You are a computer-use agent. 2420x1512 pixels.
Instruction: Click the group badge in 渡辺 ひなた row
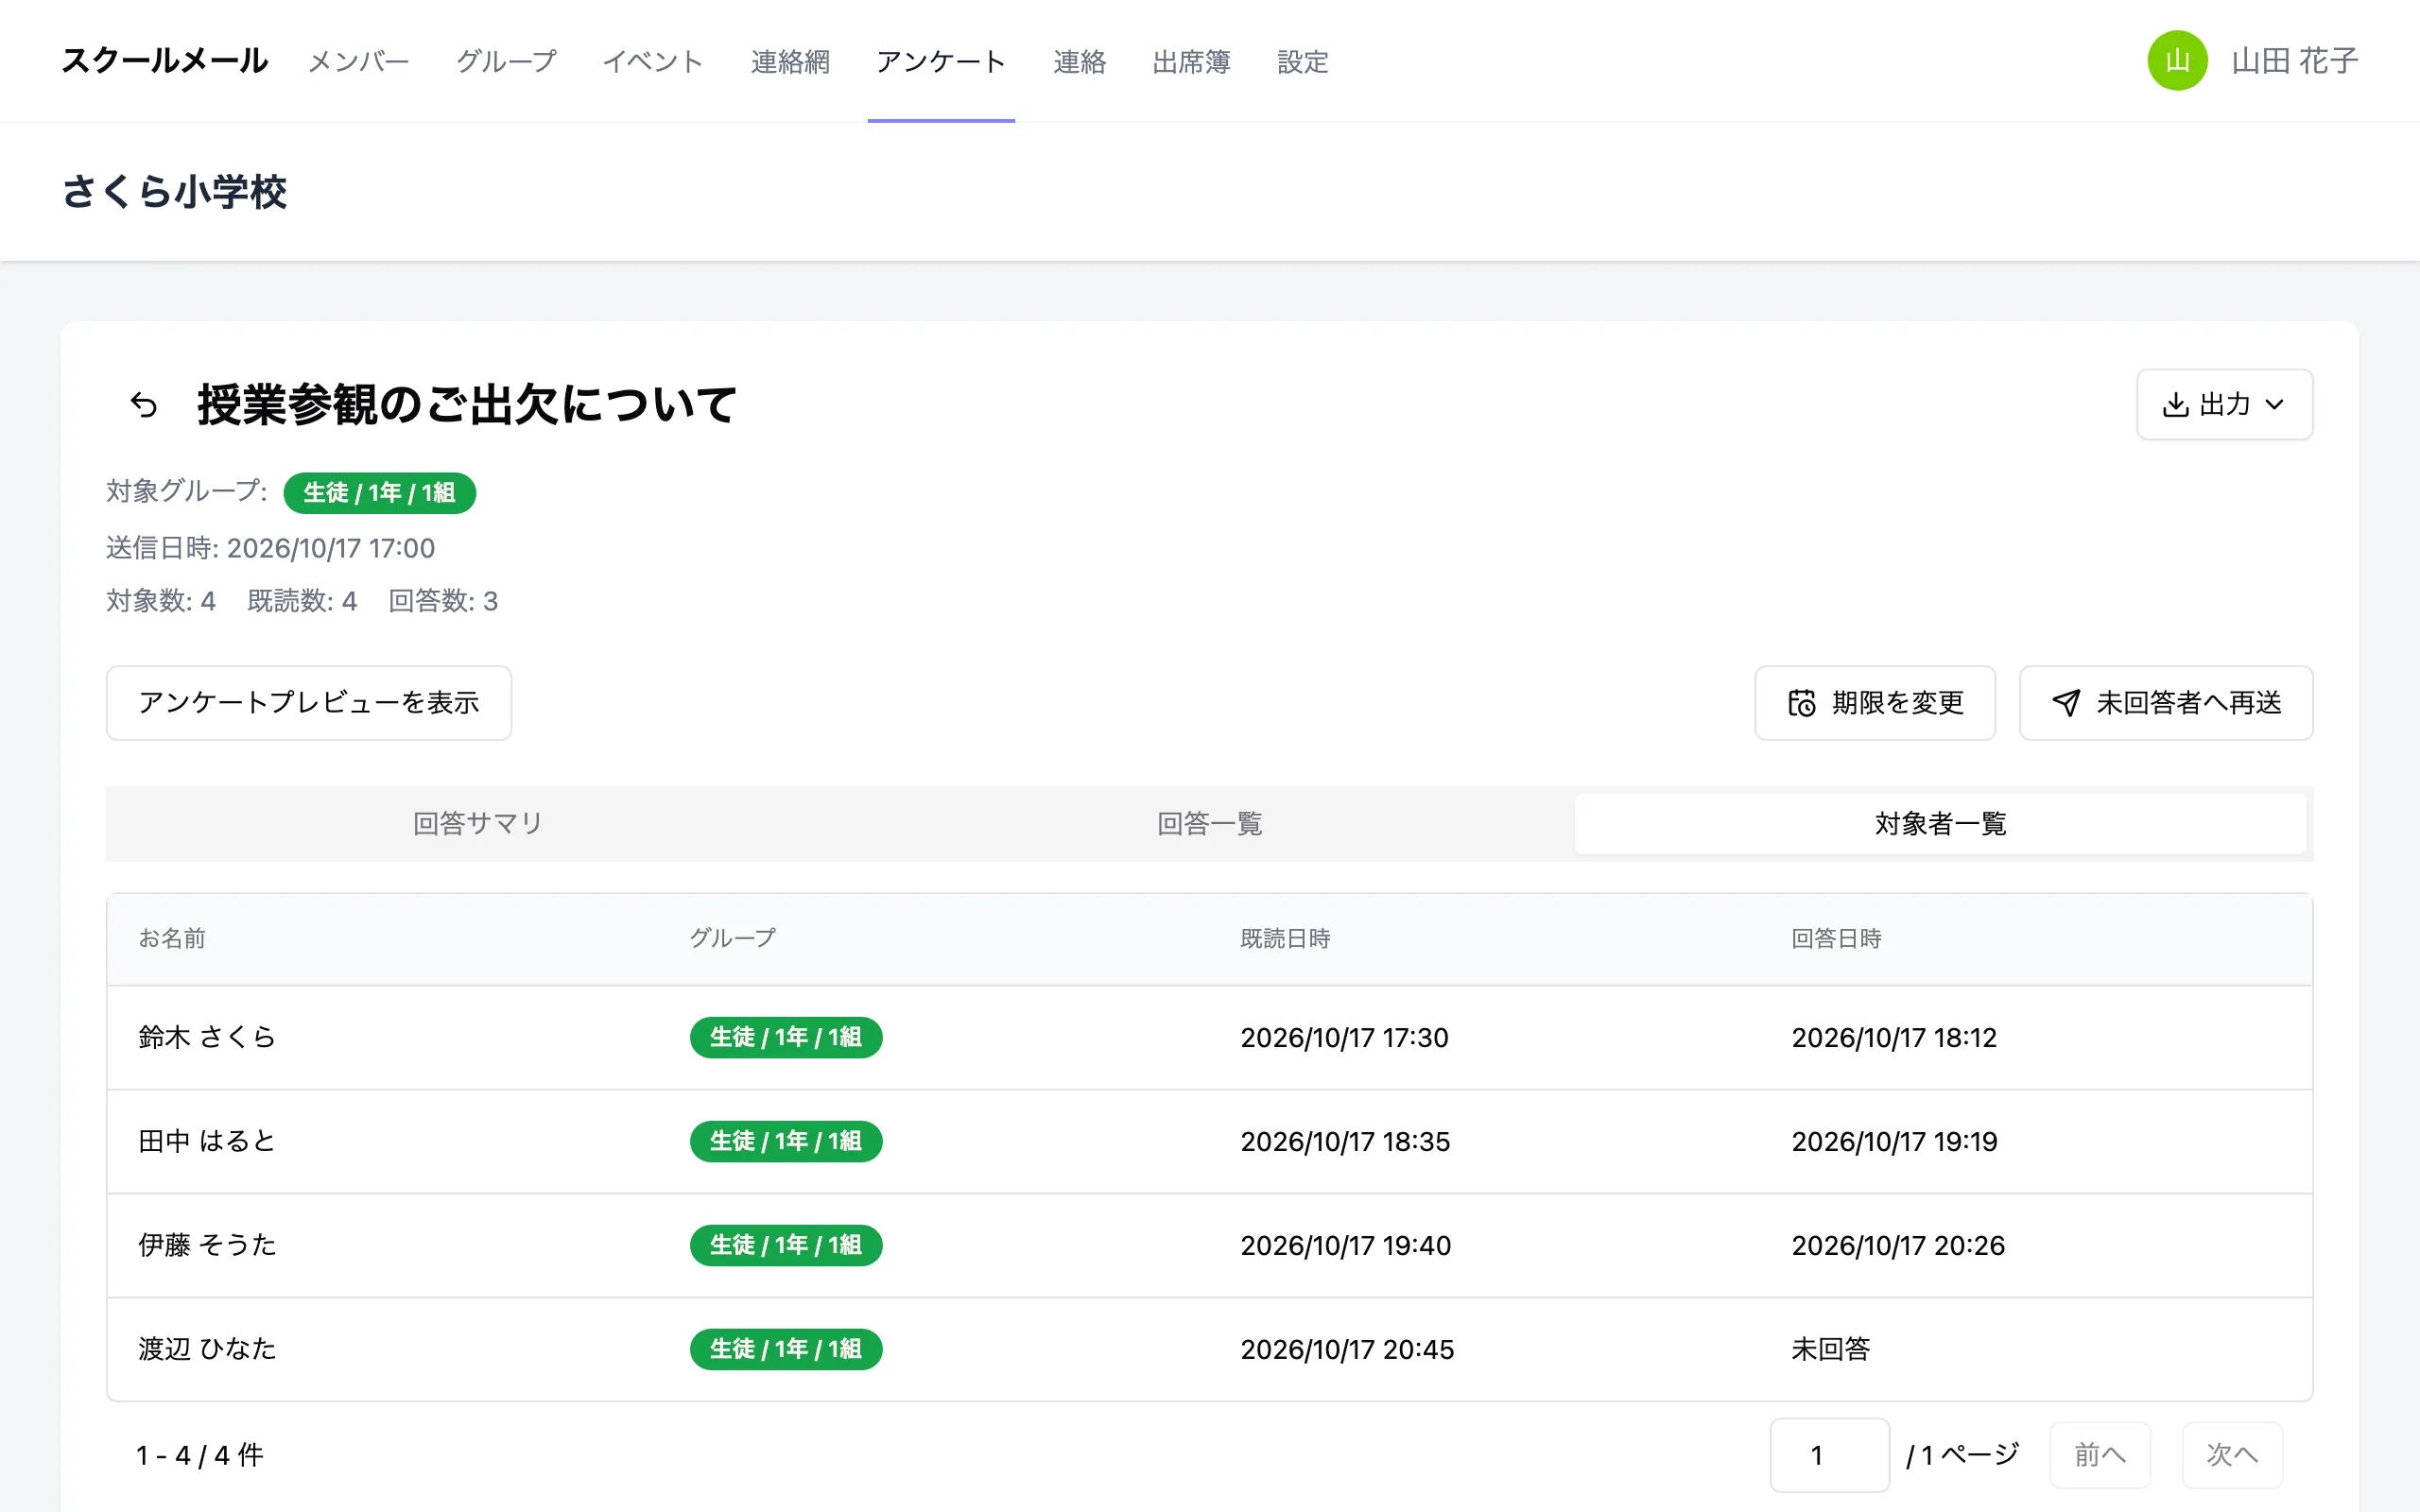coord(786,1349)
